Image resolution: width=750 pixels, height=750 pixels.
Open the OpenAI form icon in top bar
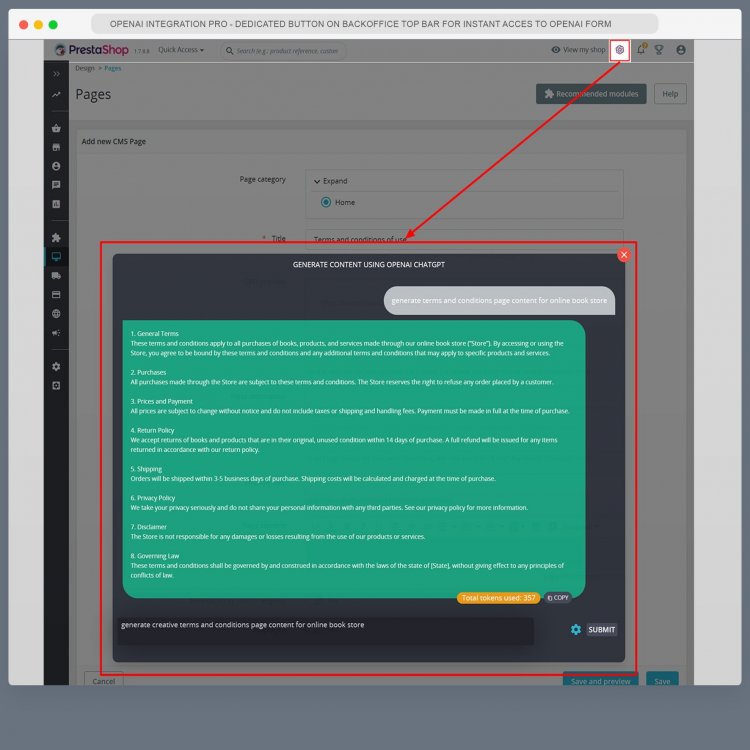point(619,50)
